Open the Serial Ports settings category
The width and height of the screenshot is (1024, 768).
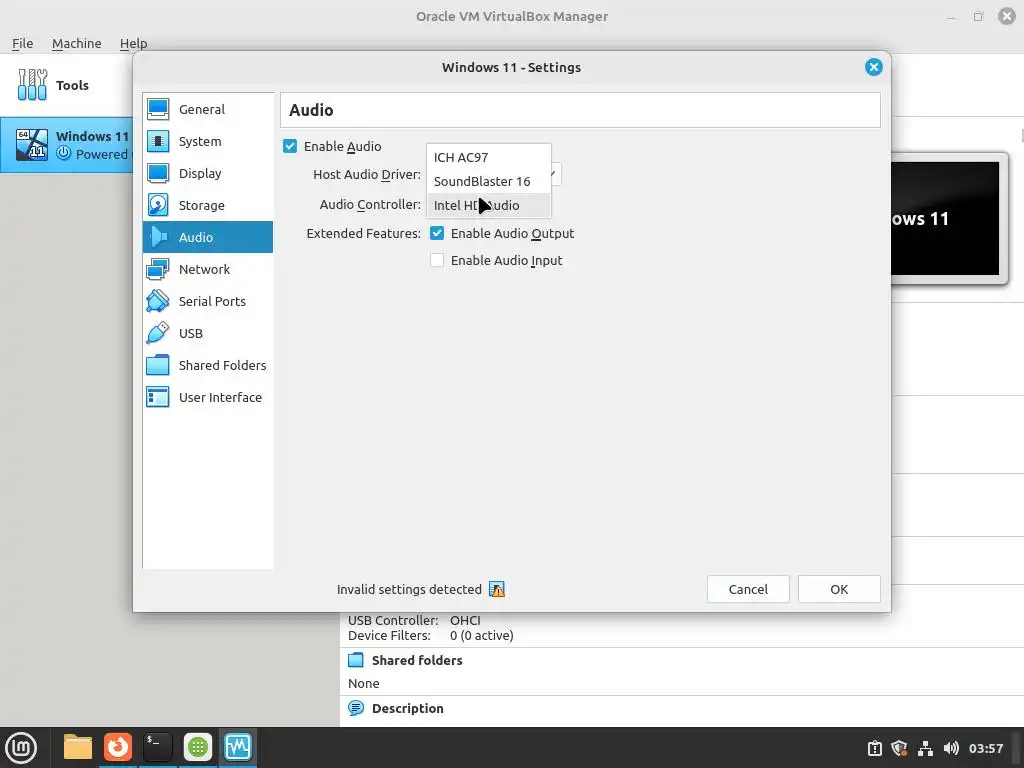pyautogui.click(x=208, y=301)
